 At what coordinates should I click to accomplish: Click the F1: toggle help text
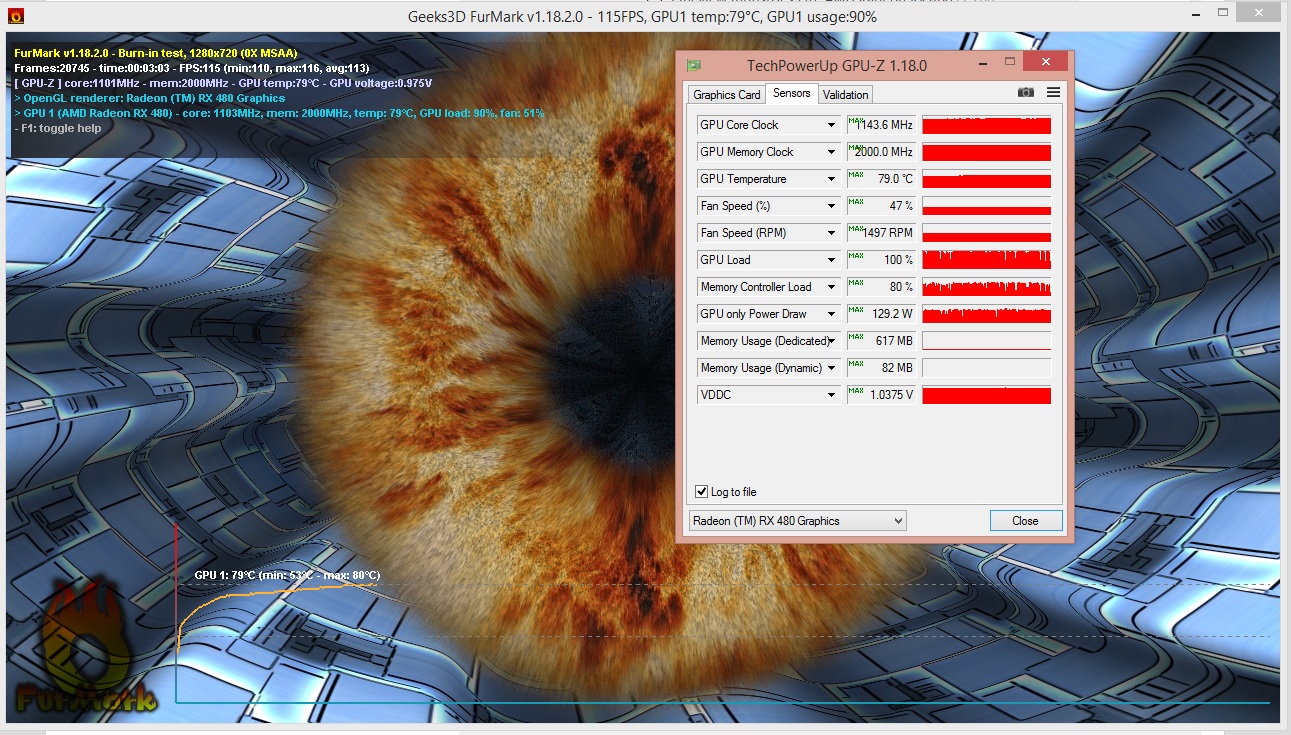pos(58,128)
